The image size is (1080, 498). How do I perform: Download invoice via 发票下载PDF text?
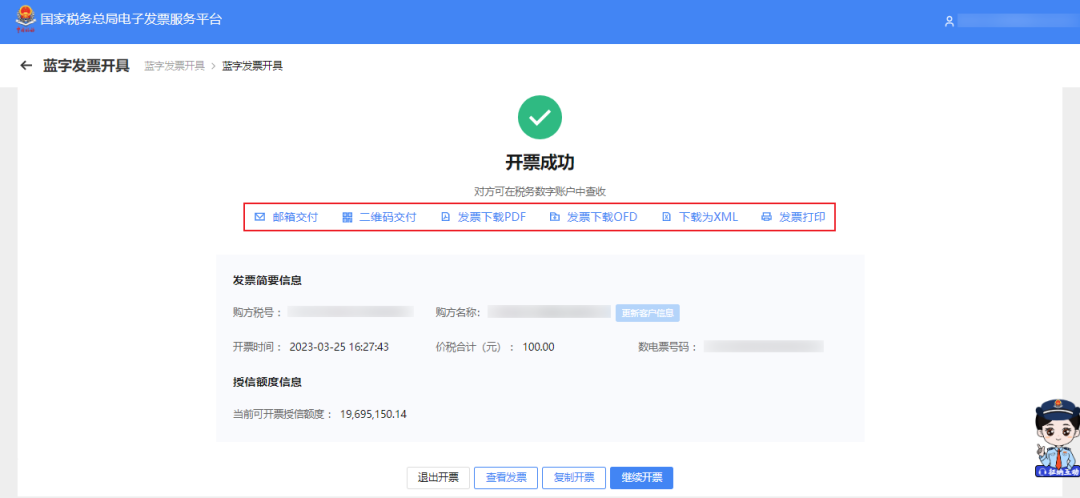click(492, 217)
